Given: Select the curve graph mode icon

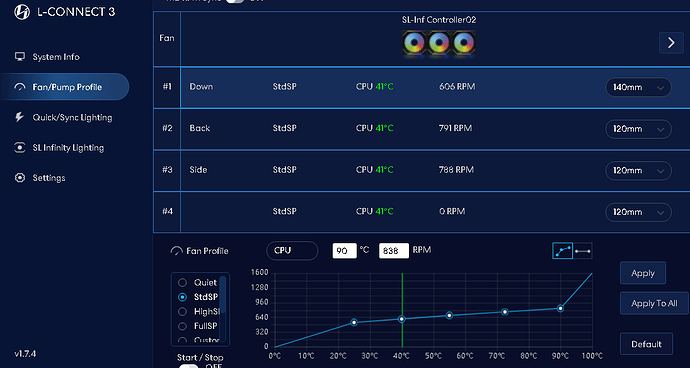Looking at the screenshot, I should point(562,251).
